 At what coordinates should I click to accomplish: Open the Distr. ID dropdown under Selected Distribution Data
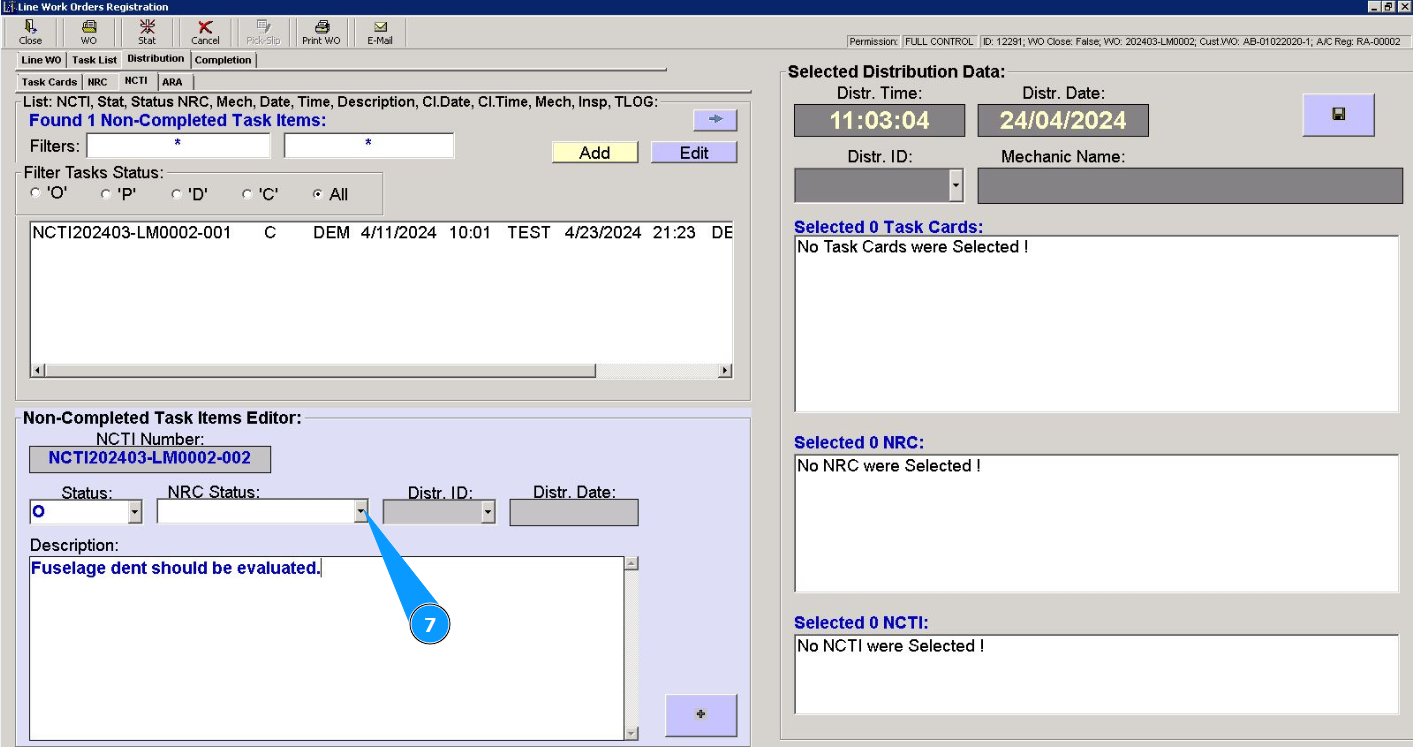coord(956,186)
